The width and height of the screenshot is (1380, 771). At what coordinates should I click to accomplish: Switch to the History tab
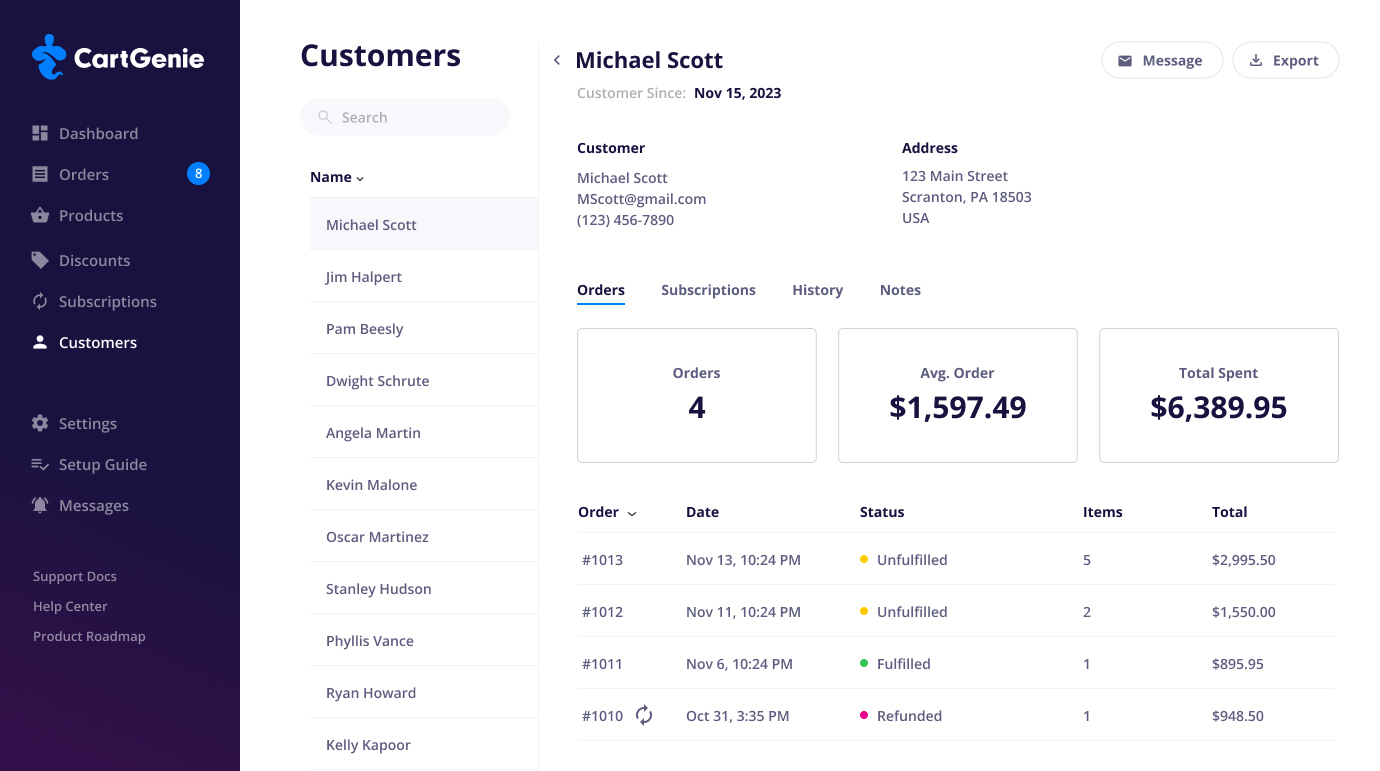(x=817, y=290)
